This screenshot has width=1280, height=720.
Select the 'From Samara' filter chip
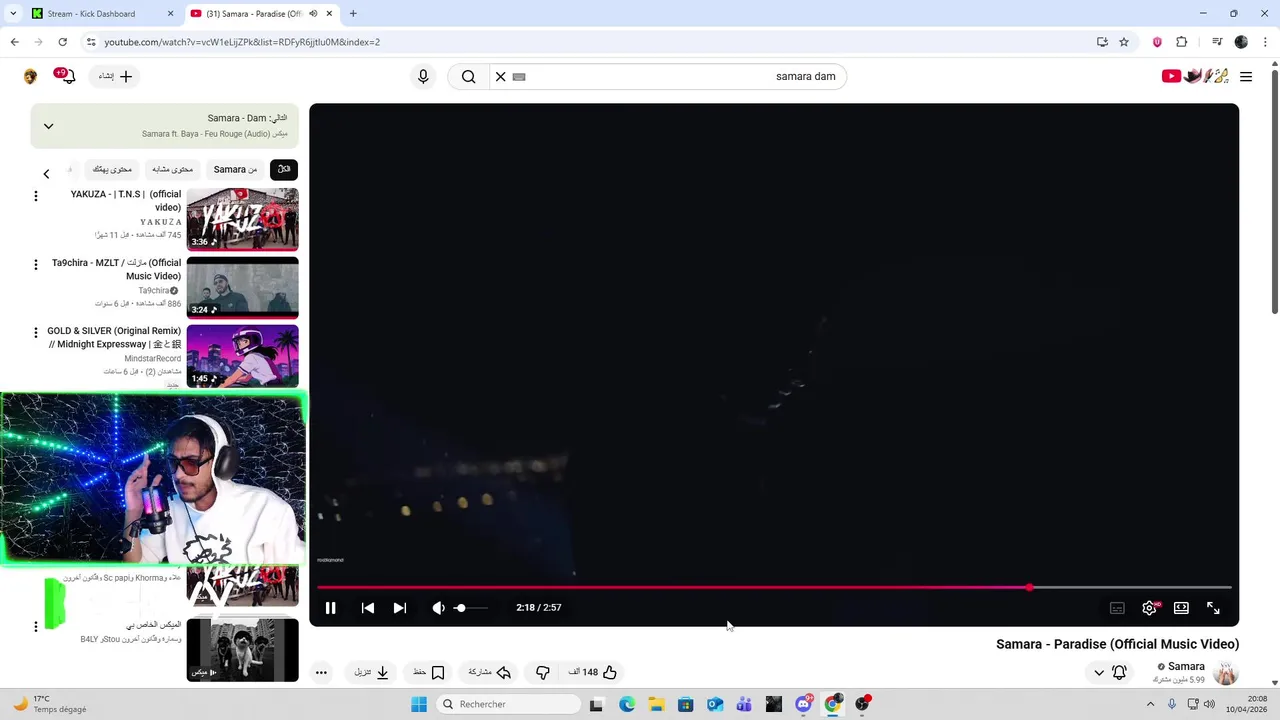[235, 169]
